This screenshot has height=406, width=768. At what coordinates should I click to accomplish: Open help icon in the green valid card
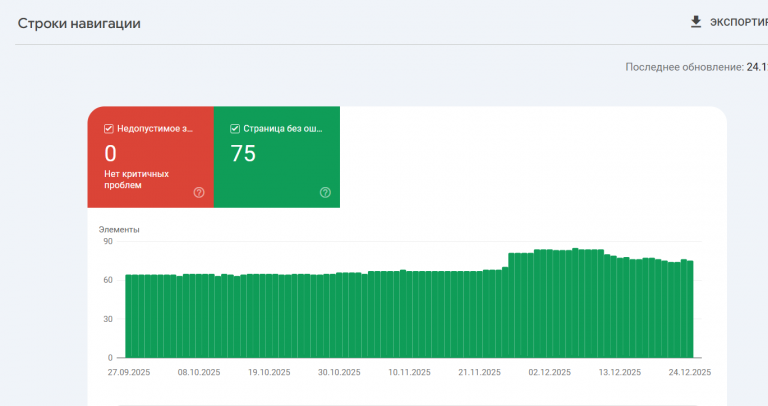[x=325, y=192]
